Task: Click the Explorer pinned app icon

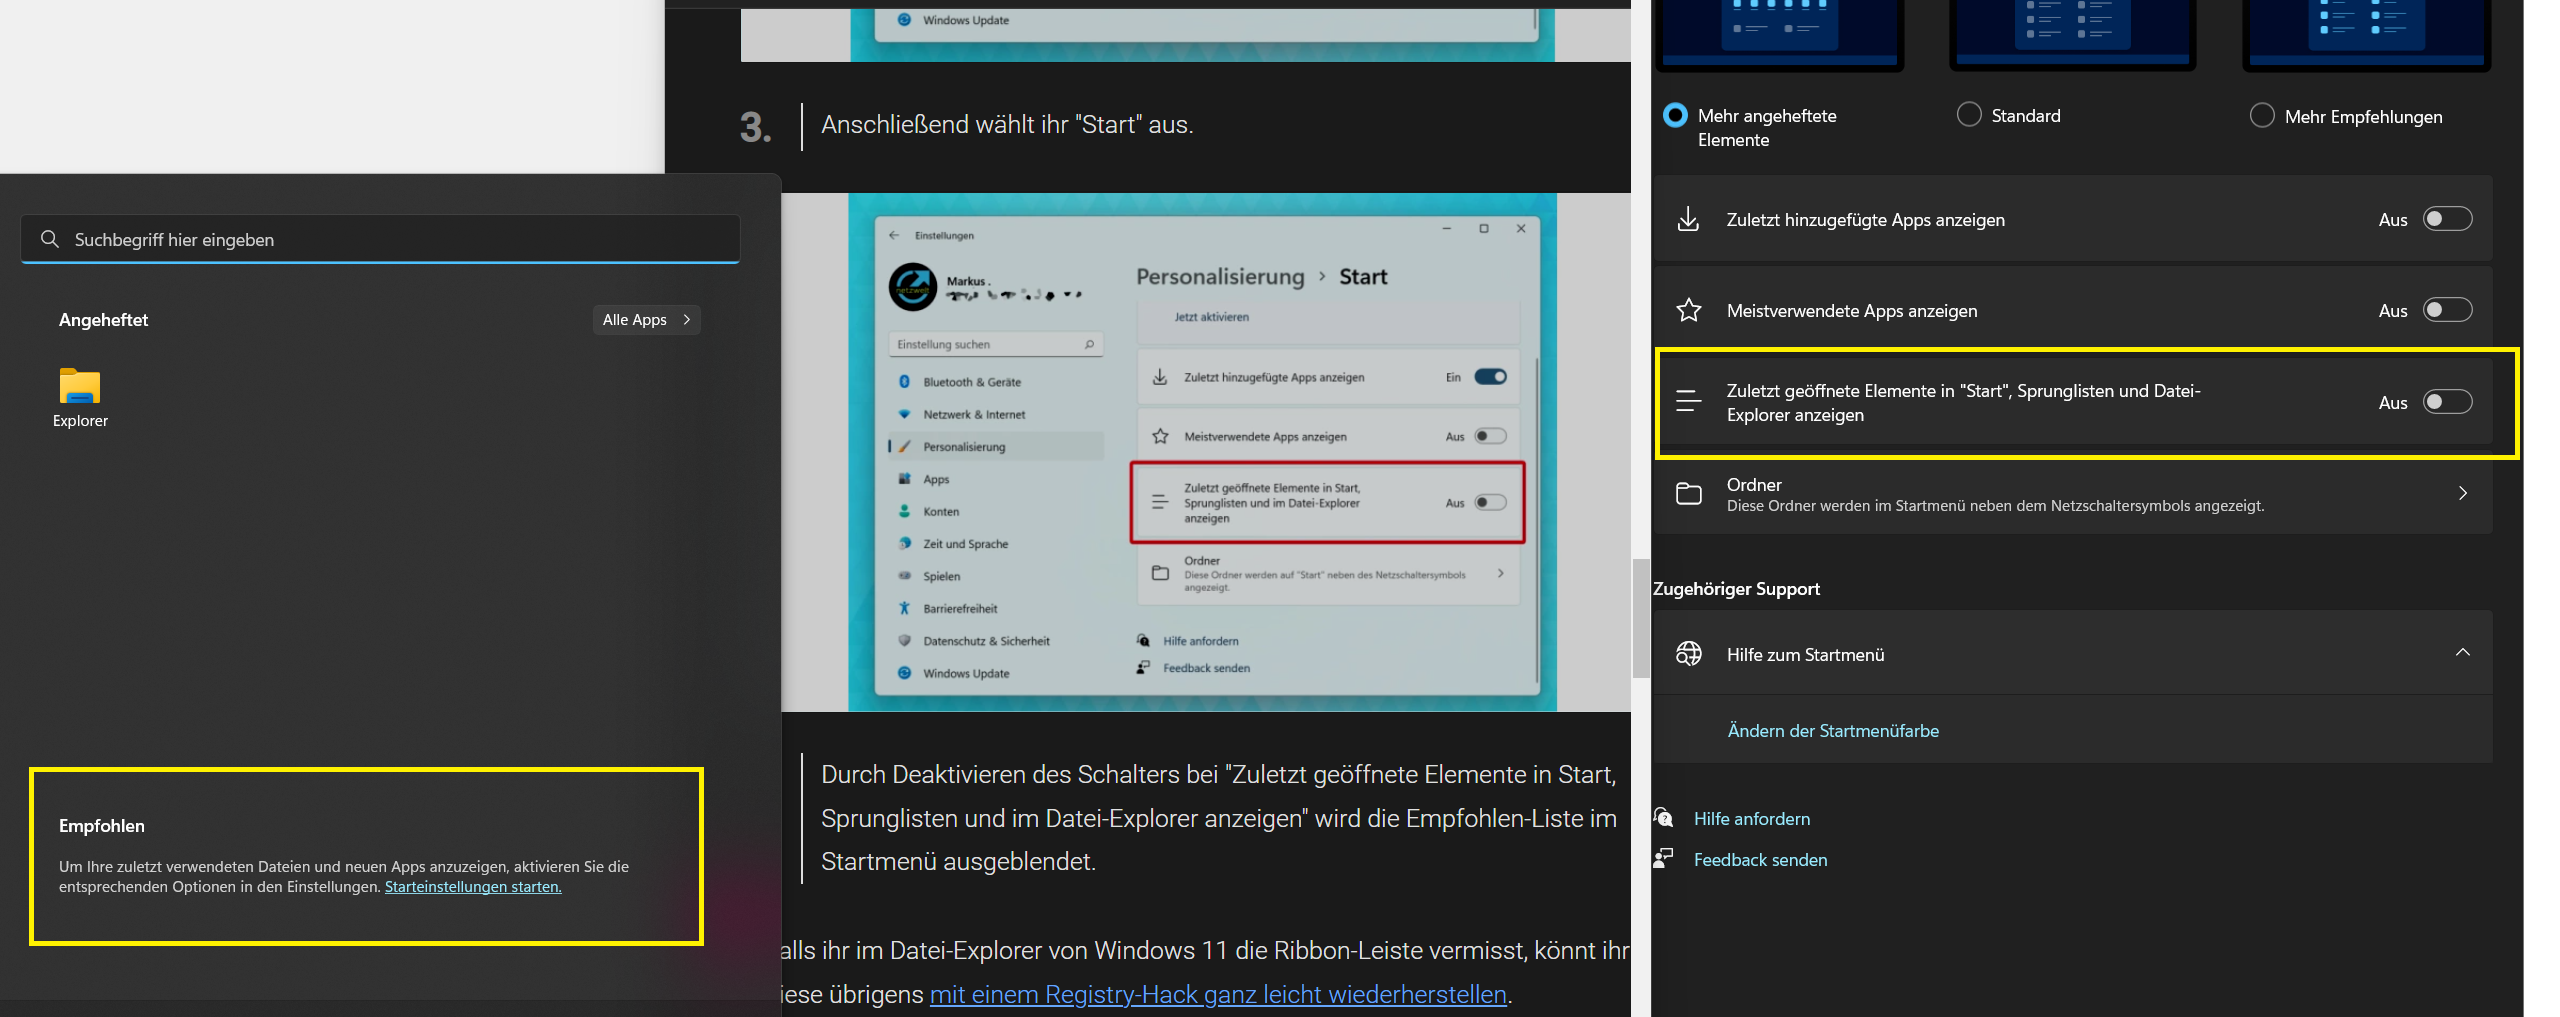Action: click(80, 387)
